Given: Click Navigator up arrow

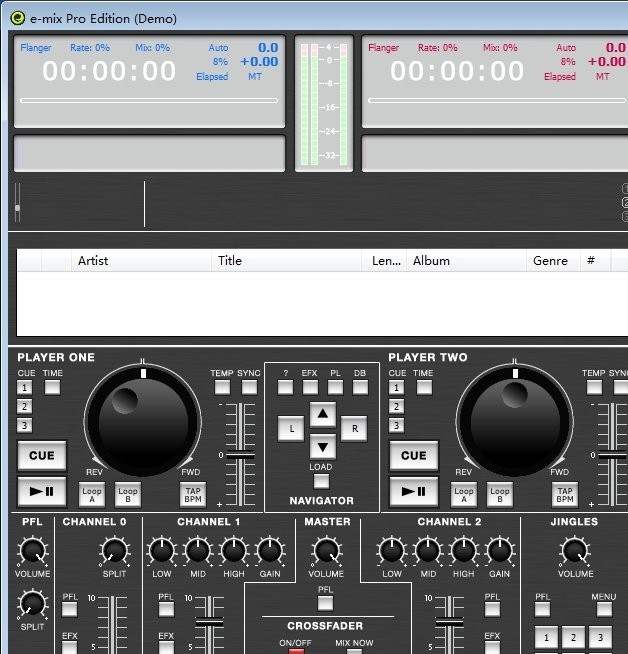Looking at the screenshot, I should (323, 415).
